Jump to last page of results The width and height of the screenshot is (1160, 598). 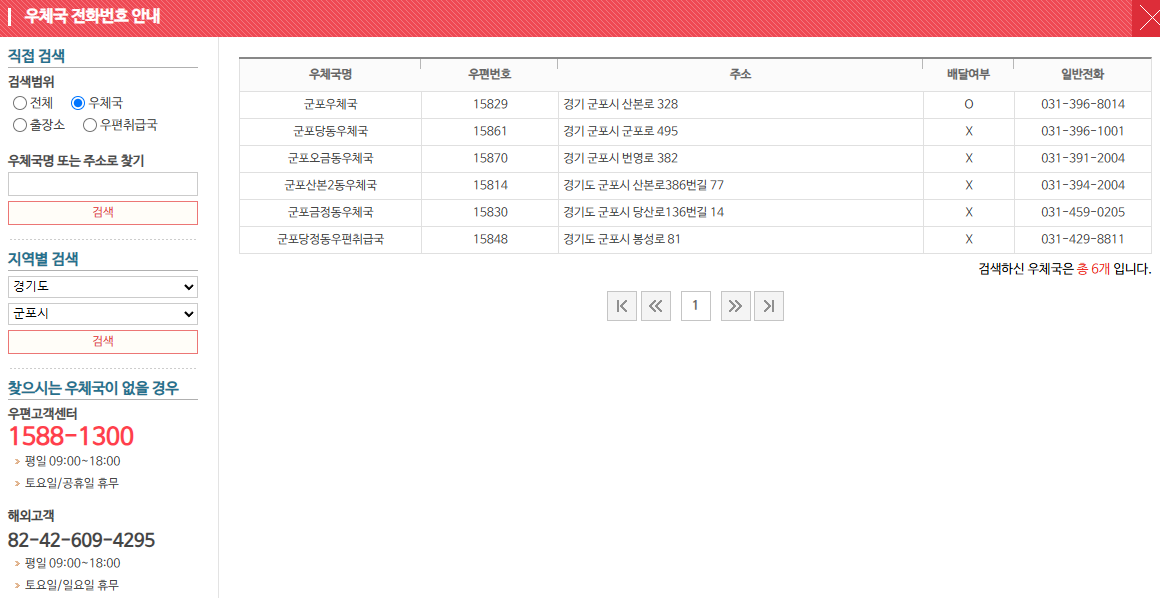click(x=769, y=306)
